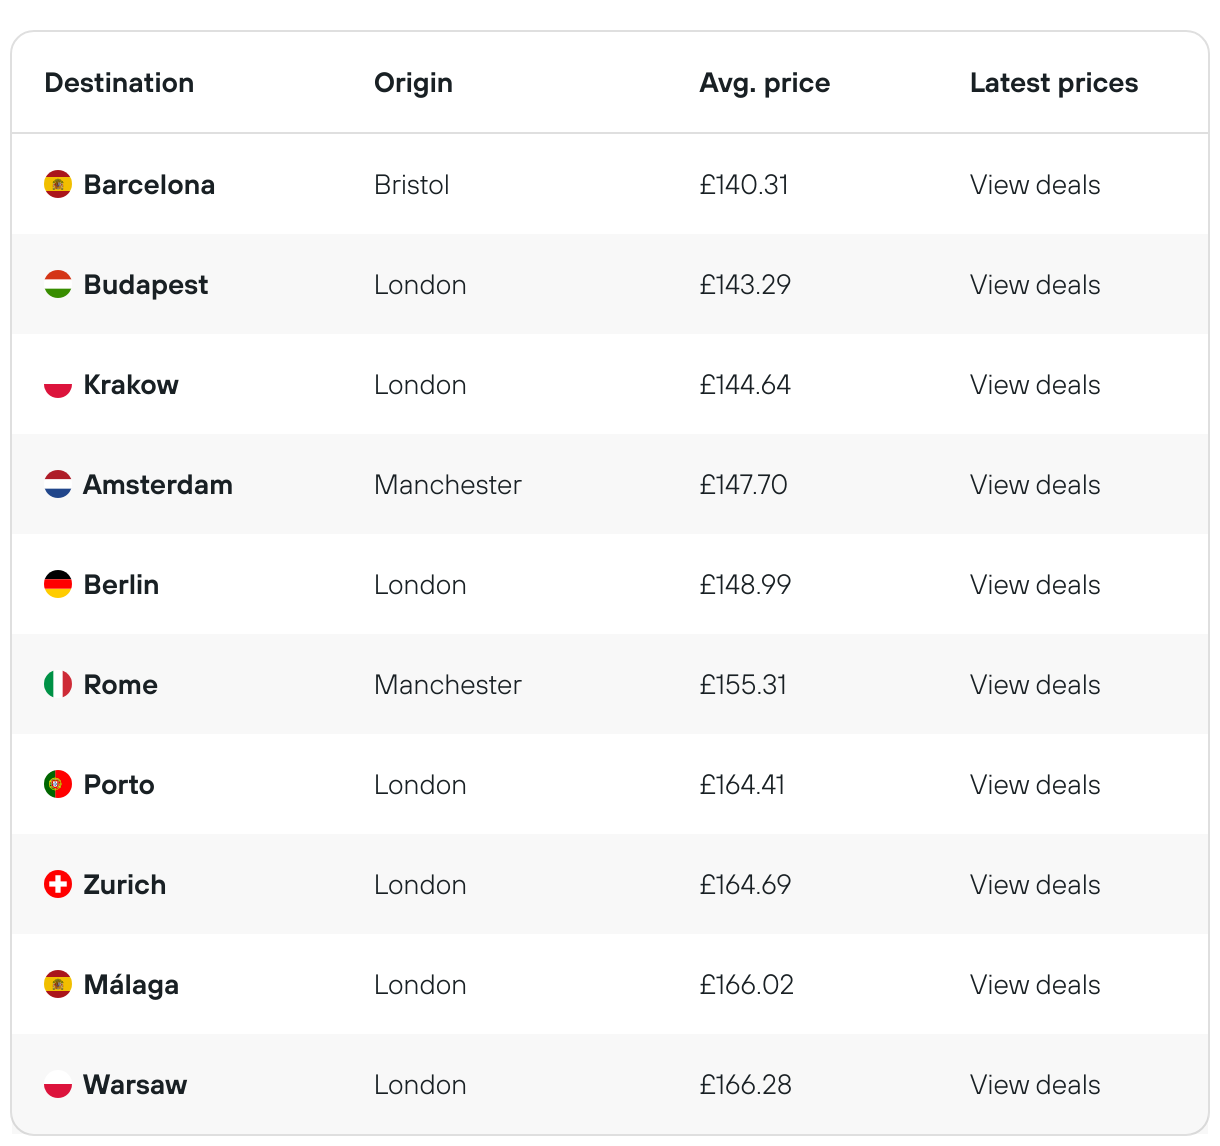Click the German flag beside Berlin
1220x1146 pixels.
click(58, 584)
